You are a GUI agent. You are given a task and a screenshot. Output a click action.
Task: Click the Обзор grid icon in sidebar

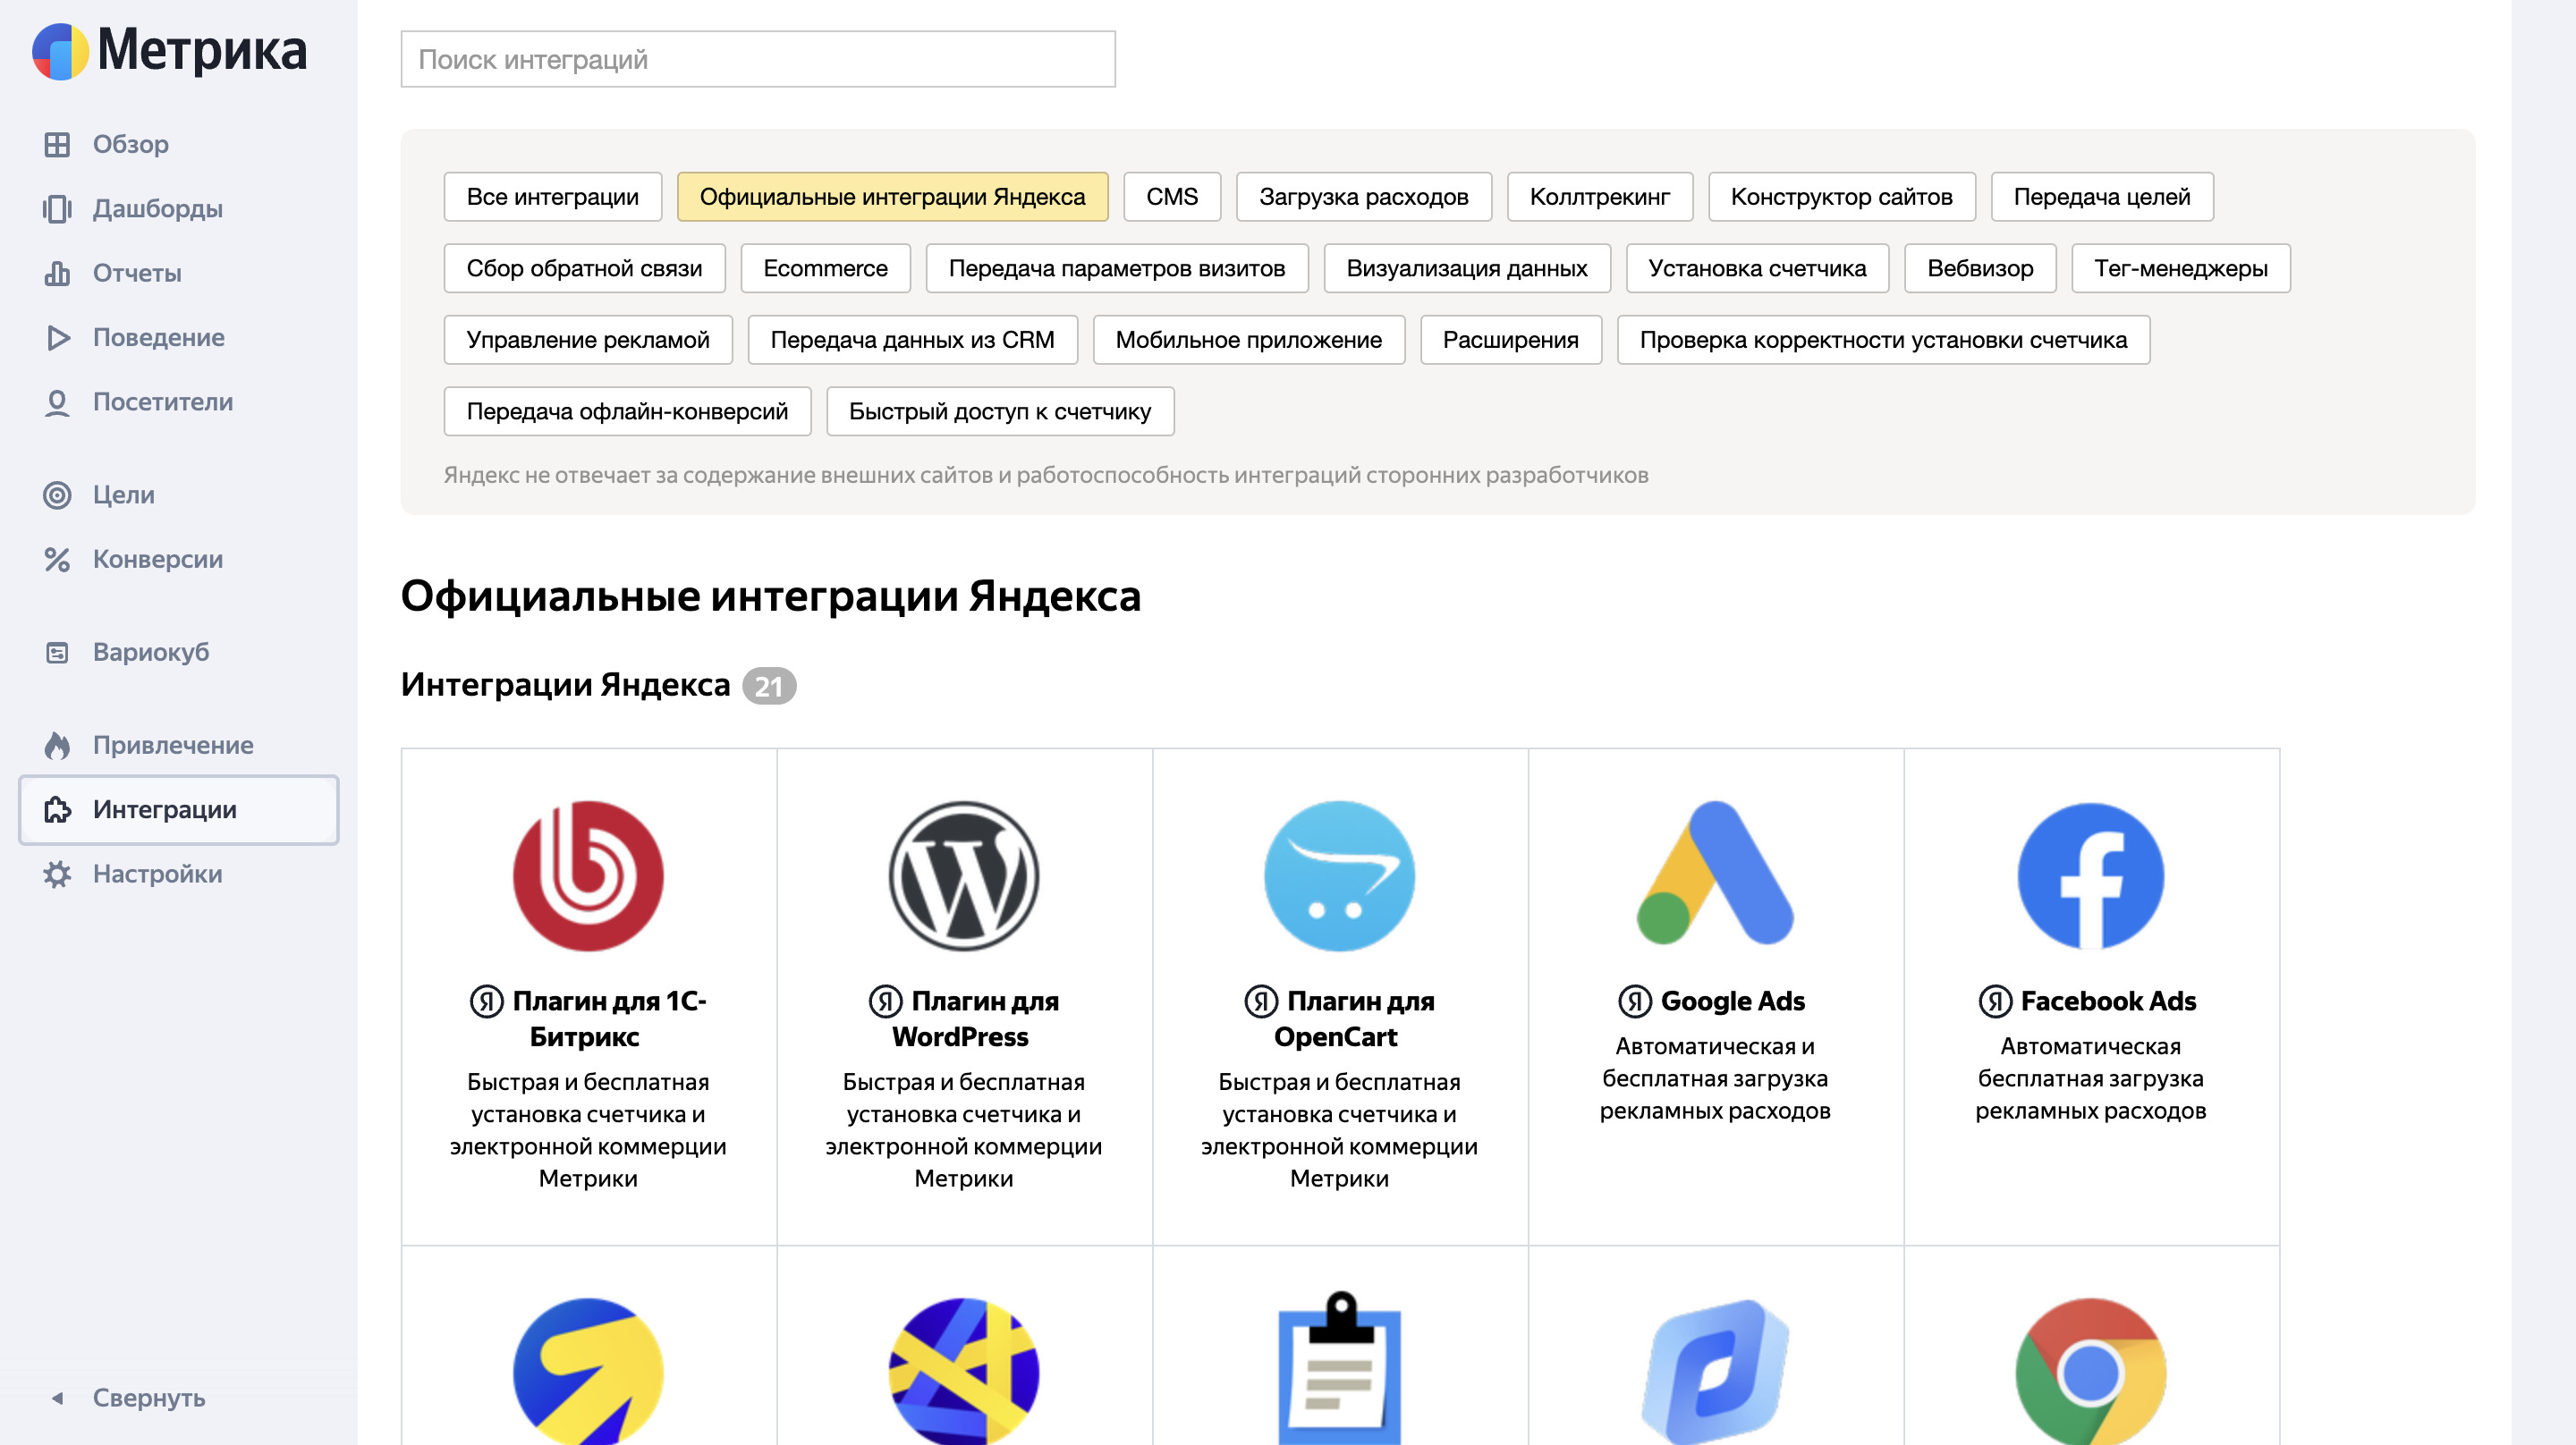coord(57,144)
